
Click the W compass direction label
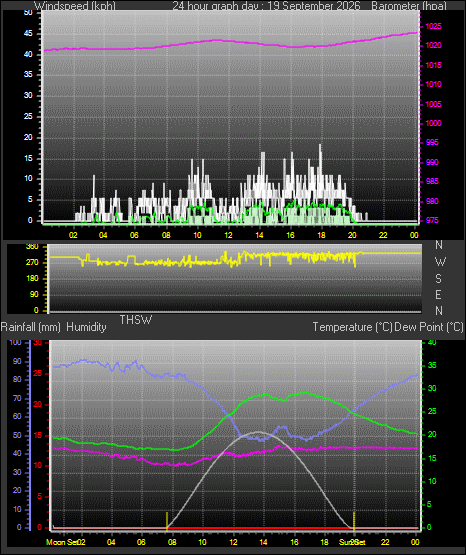pos(440,262)
